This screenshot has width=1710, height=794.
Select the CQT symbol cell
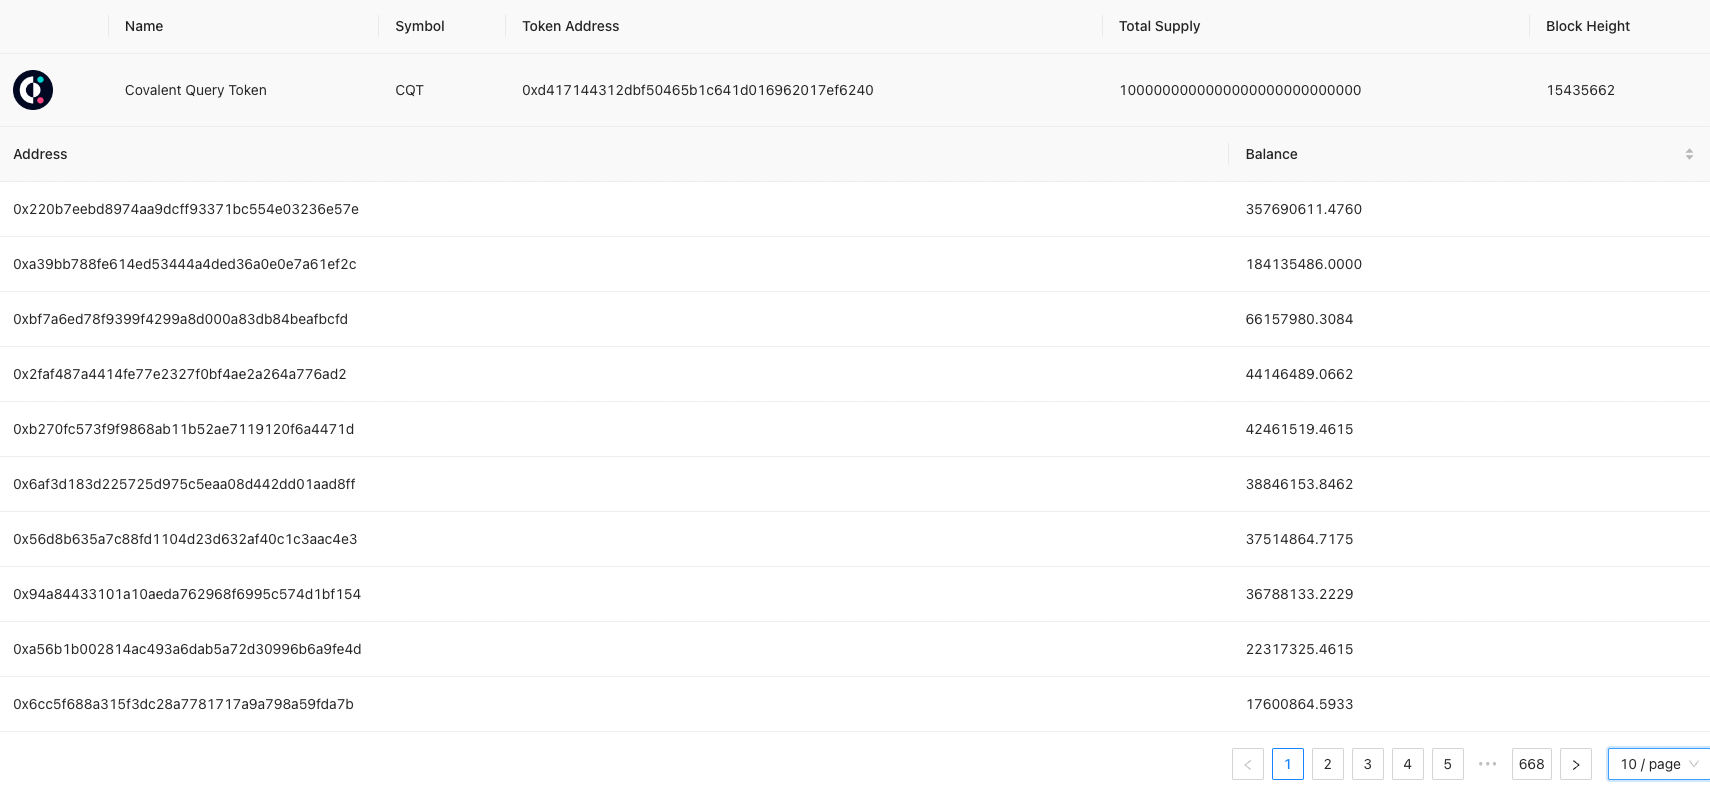(x=410, y=90)
